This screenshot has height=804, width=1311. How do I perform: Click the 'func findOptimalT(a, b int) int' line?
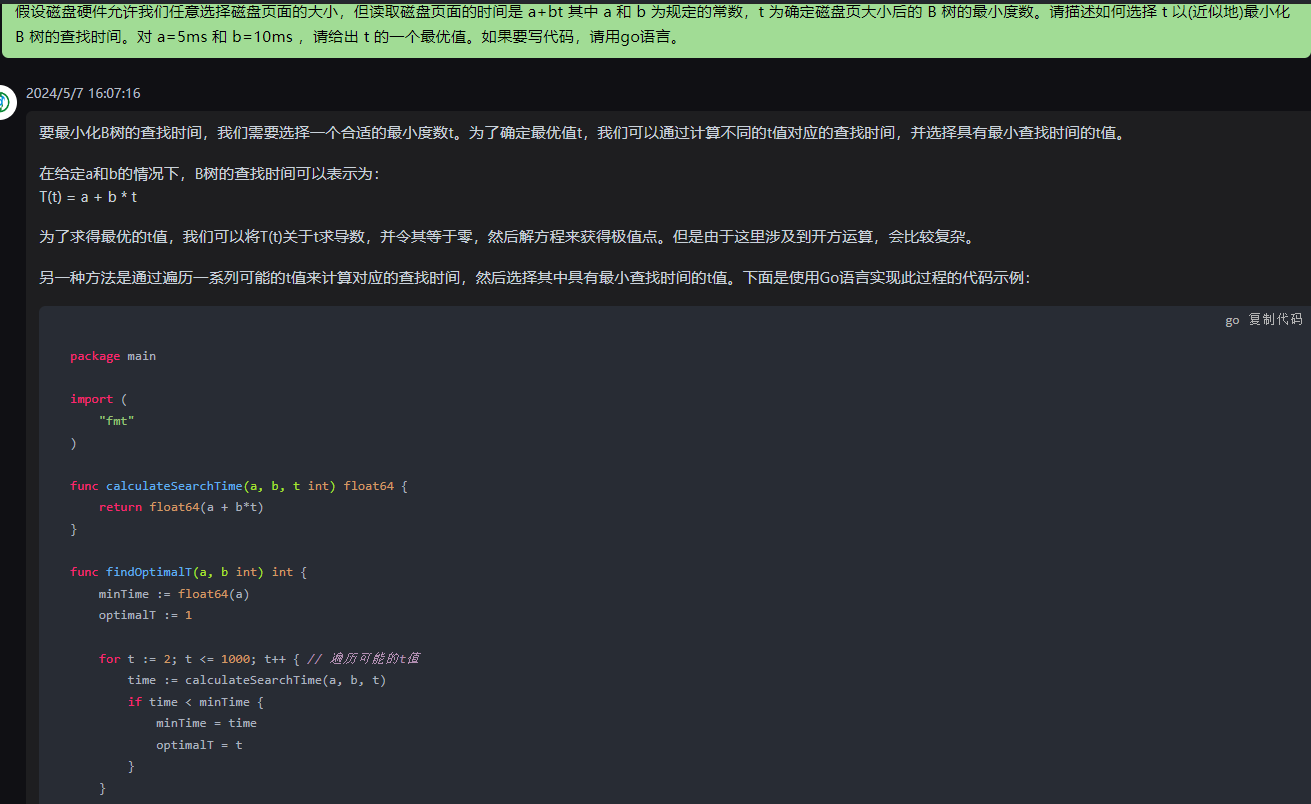(189, 572)
